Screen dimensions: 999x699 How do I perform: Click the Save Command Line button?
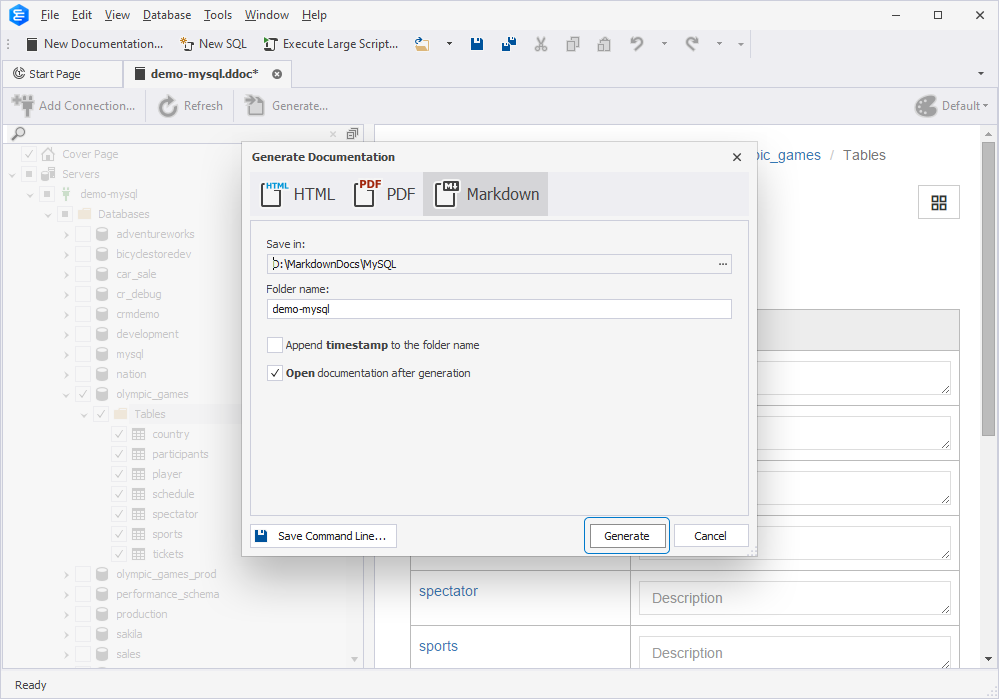(323, 536)
